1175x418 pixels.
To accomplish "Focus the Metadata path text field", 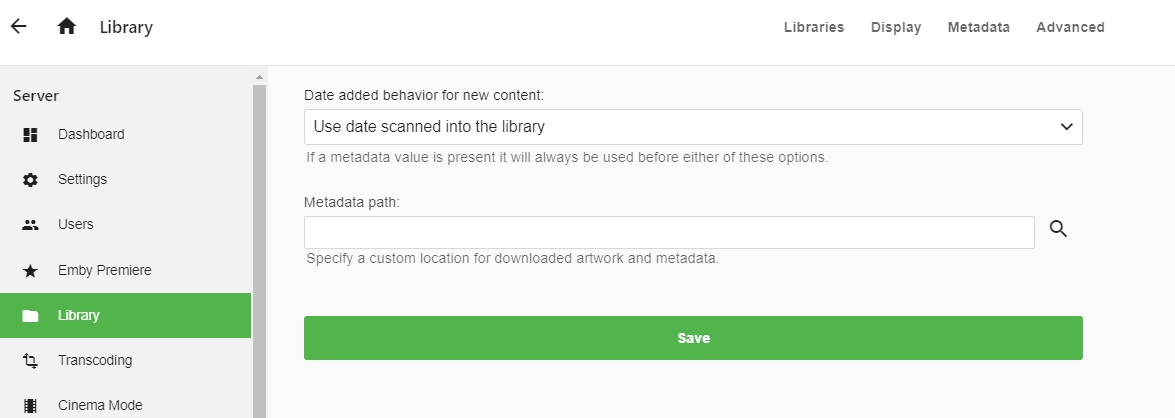I will pyautogui.click(x=669, y=233).
